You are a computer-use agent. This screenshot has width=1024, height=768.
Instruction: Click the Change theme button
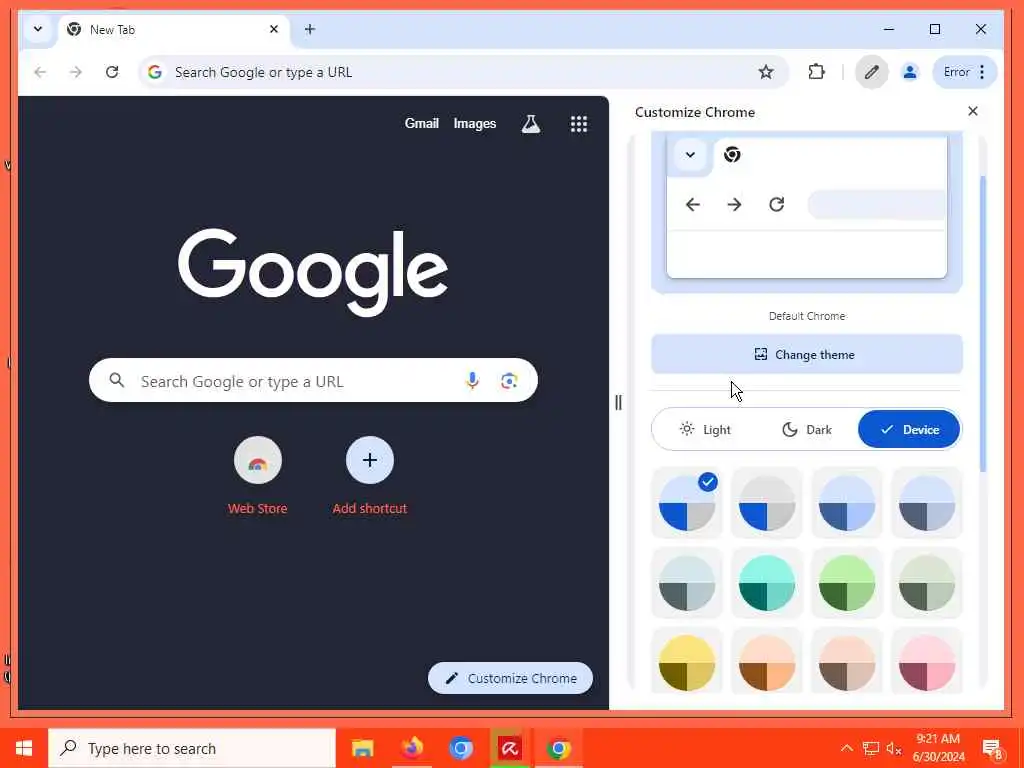point(807,354)
